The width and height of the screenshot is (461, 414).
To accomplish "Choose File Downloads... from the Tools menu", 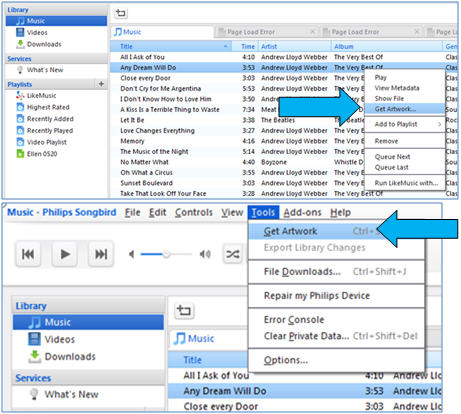I will coord(337,272).
